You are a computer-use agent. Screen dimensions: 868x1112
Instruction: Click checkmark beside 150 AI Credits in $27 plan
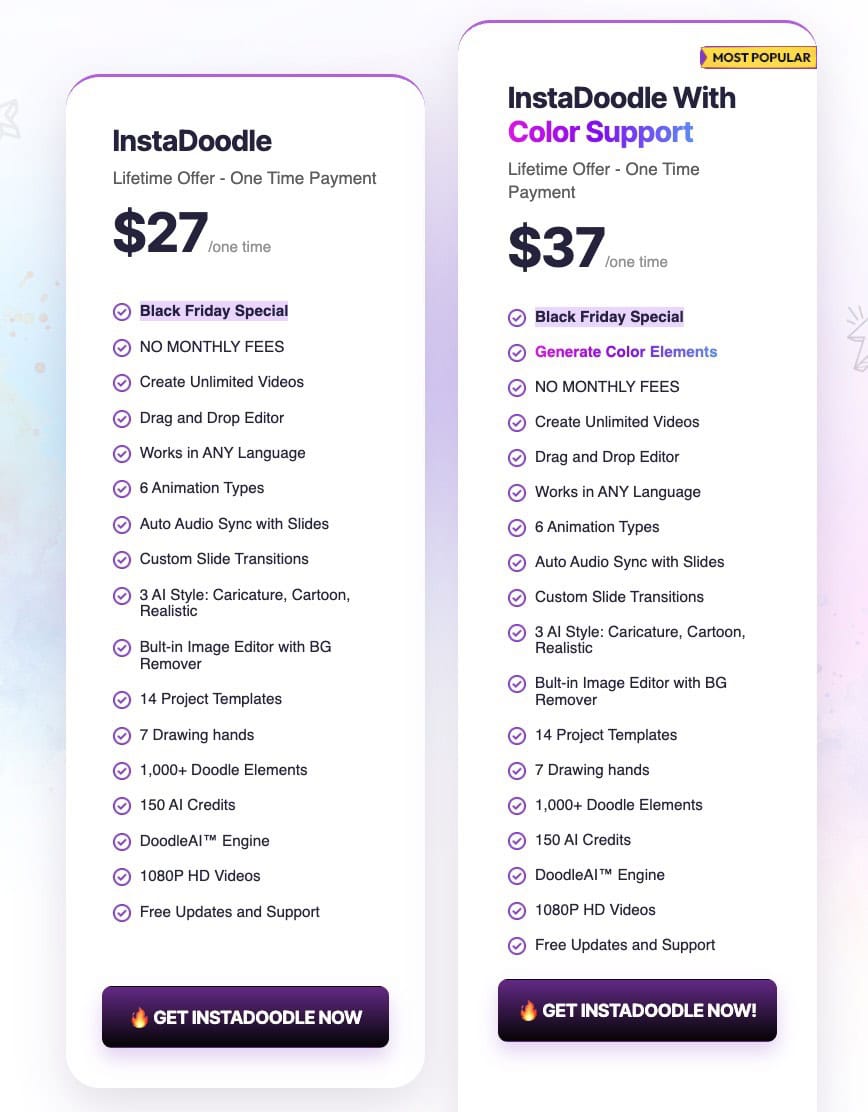(x=122, y=805)
